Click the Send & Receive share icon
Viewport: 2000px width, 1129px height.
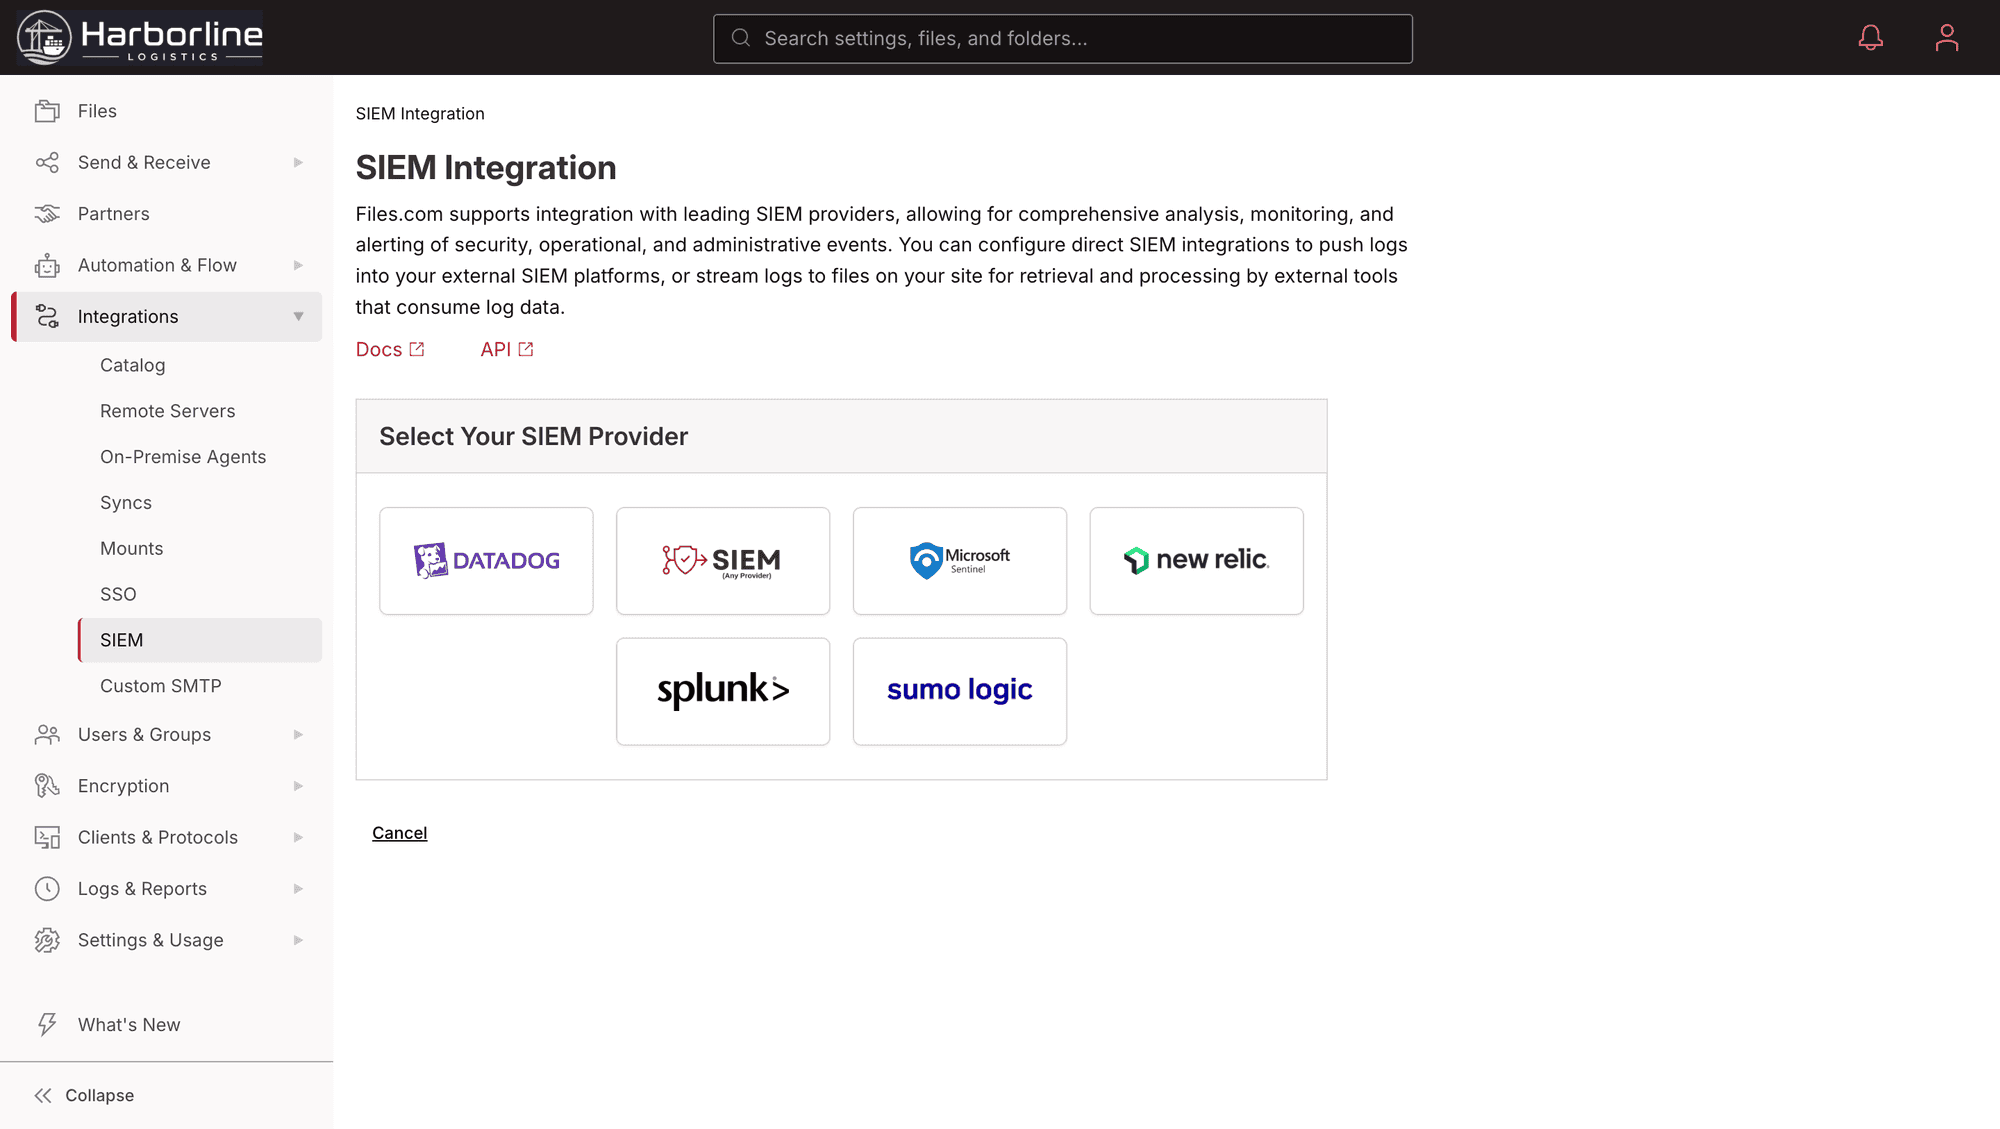(47, 162)
